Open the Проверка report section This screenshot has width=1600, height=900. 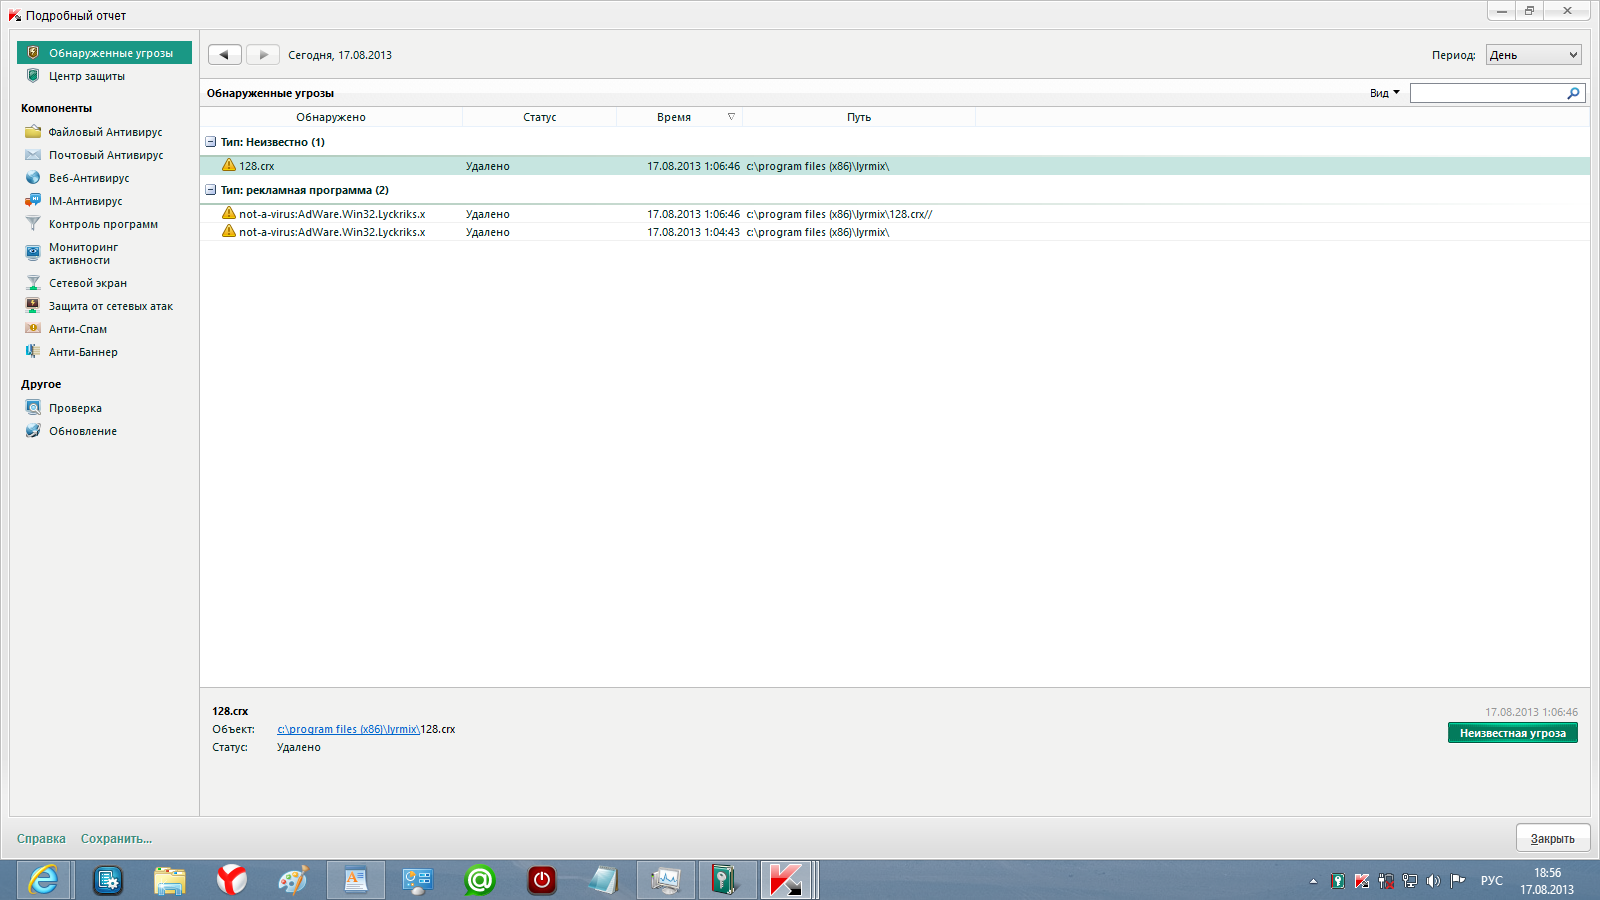click(75, 408)
